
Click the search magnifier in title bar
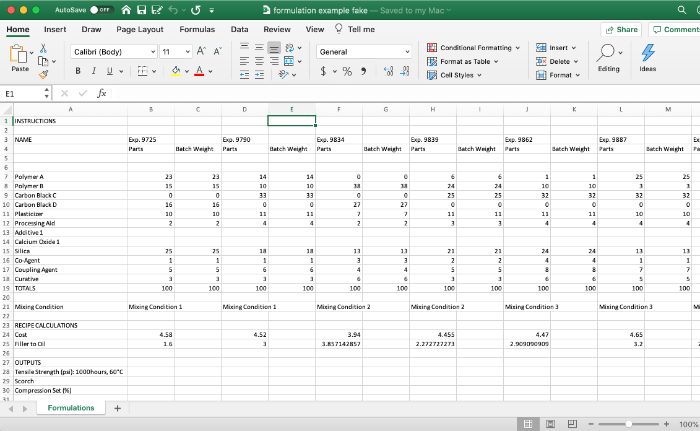click(x=681, y=9)
